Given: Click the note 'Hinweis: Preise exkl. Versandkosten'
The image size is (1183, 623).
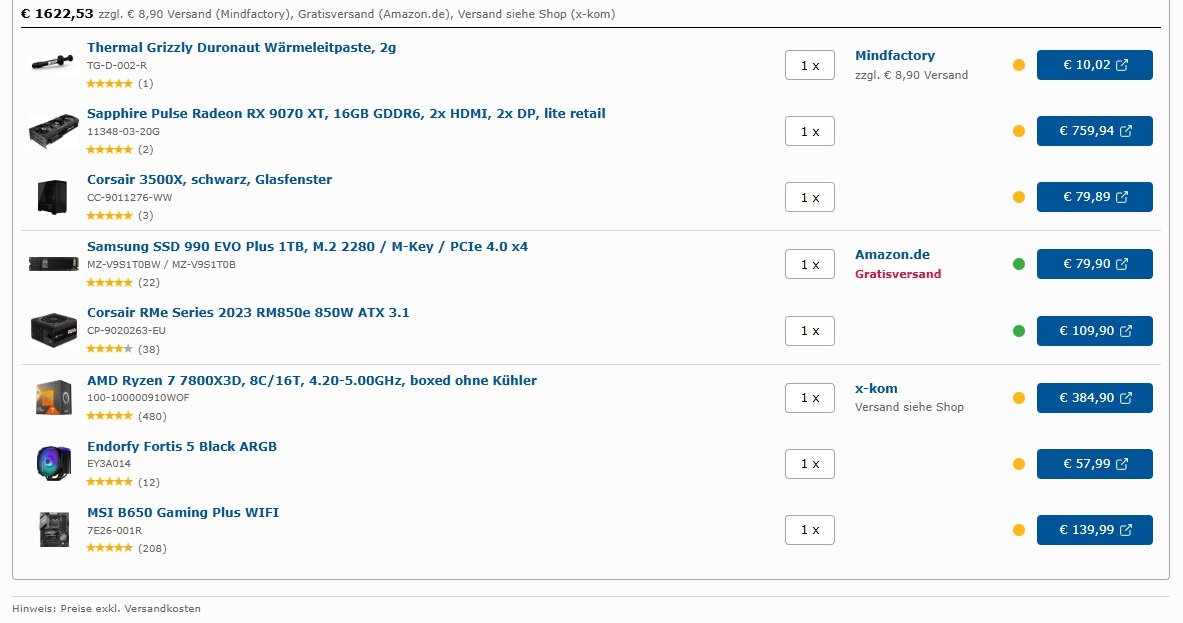Looking at the screenshot, I should pos(106,609).
